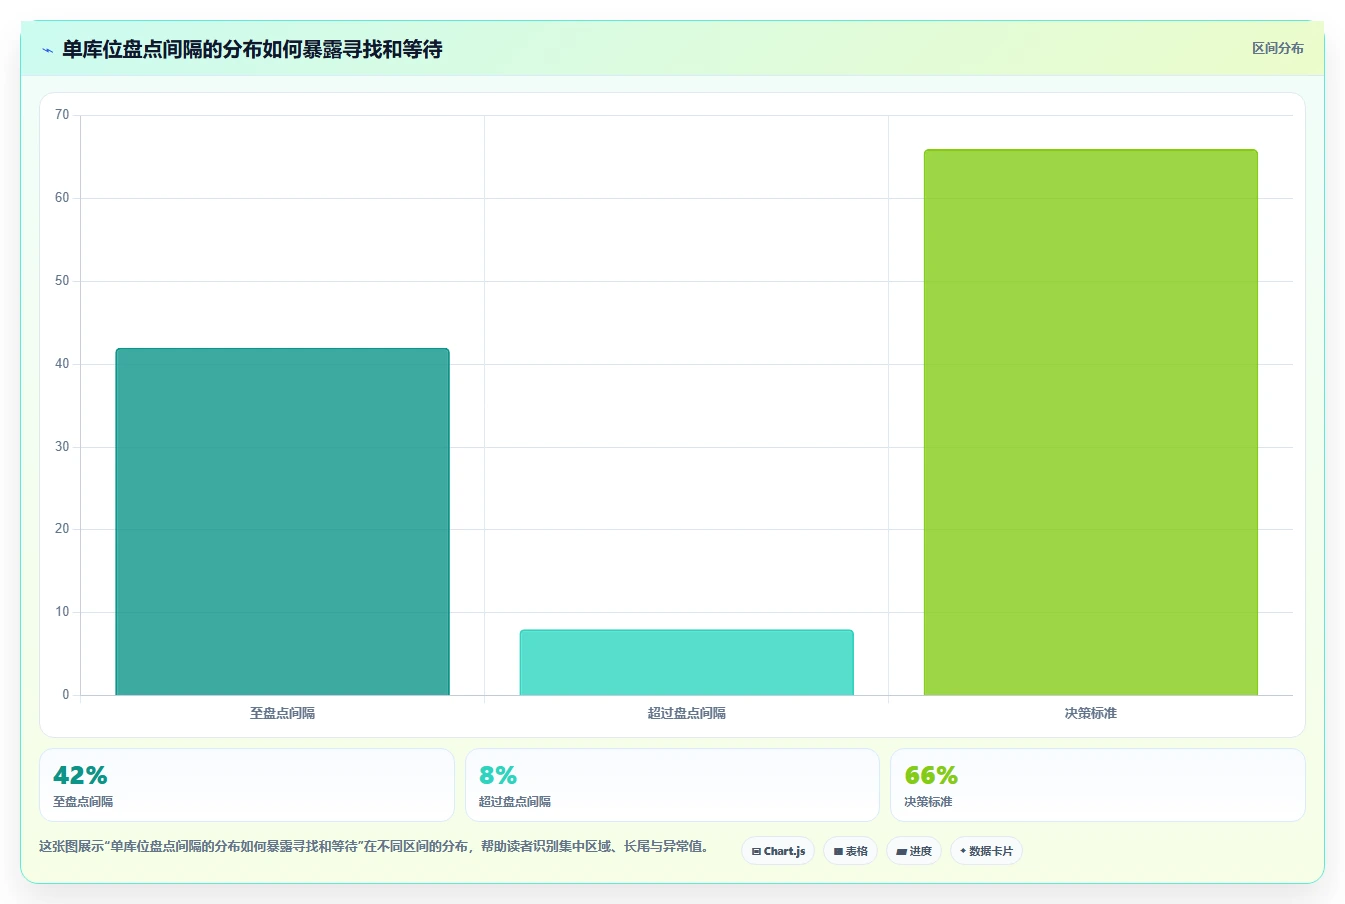The width and height of the screenshot is (1345, 904).
Task: Click the 表格 tag
Action: point(850,851)
